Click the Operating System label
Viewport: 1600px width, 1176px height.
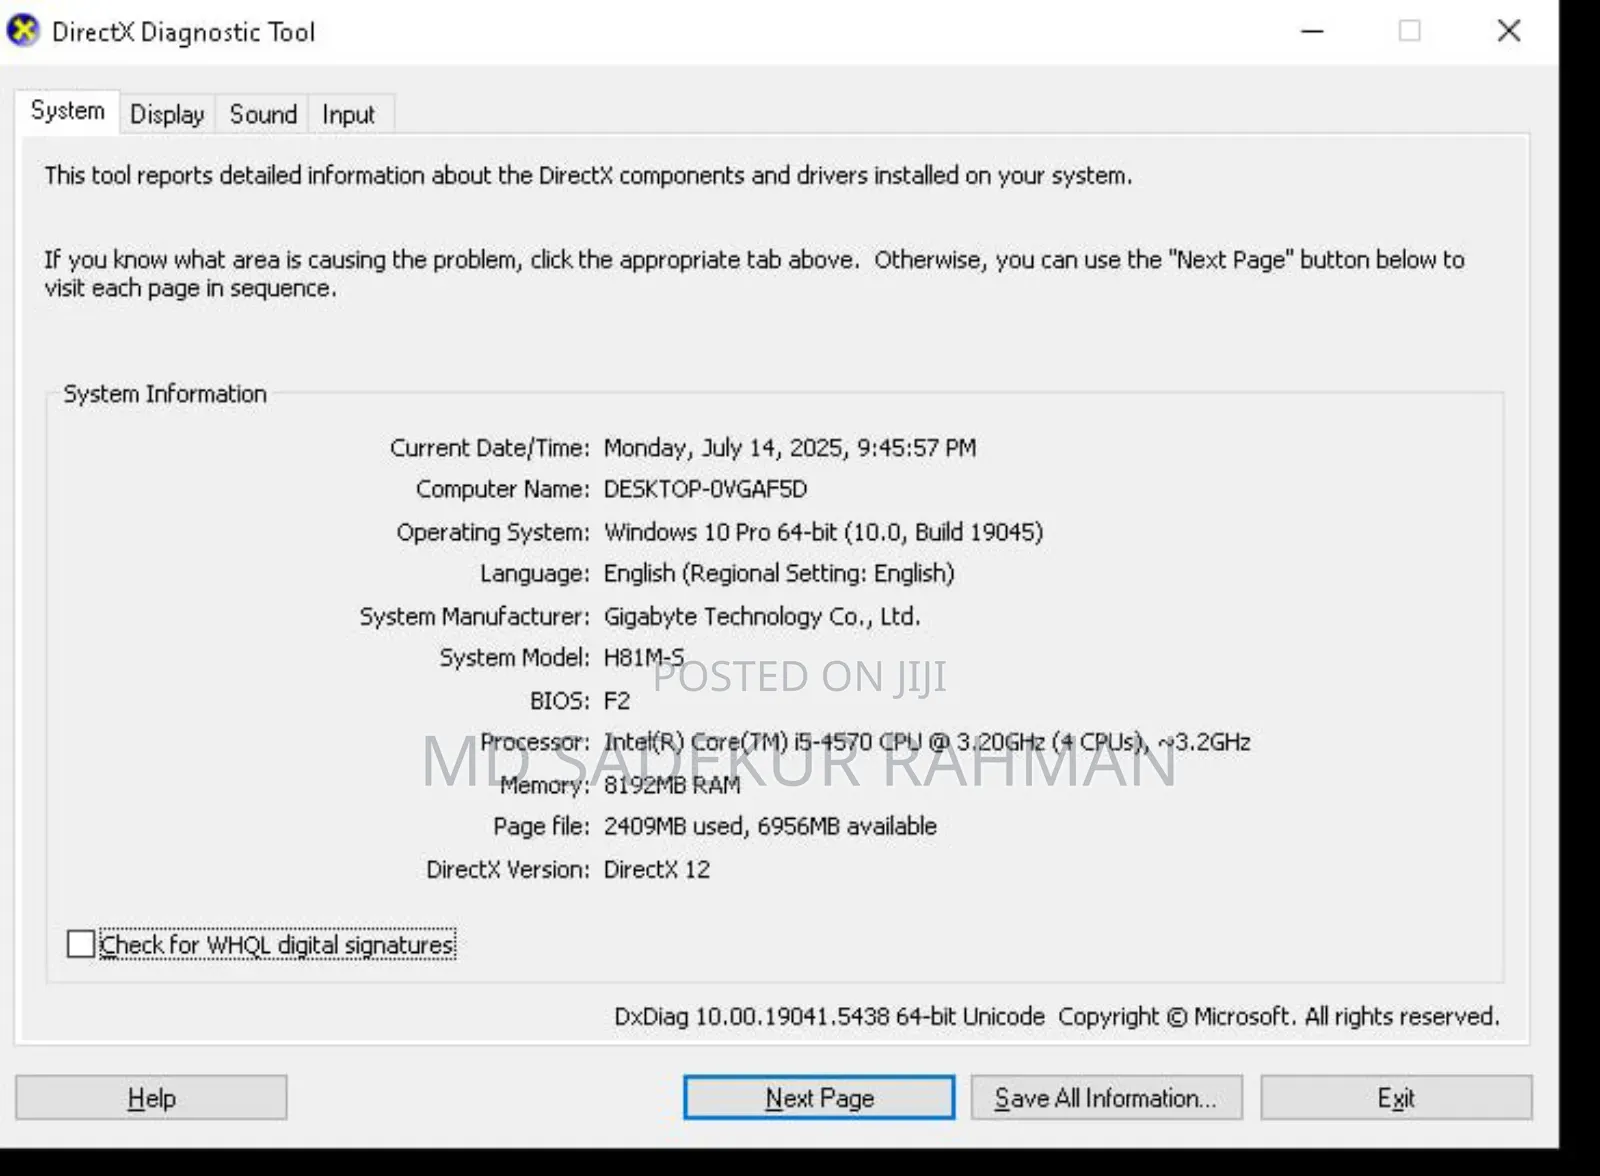[x=493, y=532]
